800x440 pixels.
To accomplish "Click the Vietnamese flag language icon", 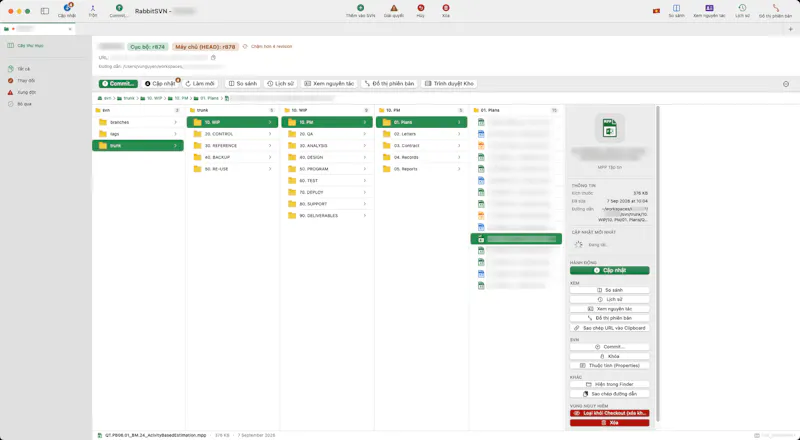I will 656,11.
